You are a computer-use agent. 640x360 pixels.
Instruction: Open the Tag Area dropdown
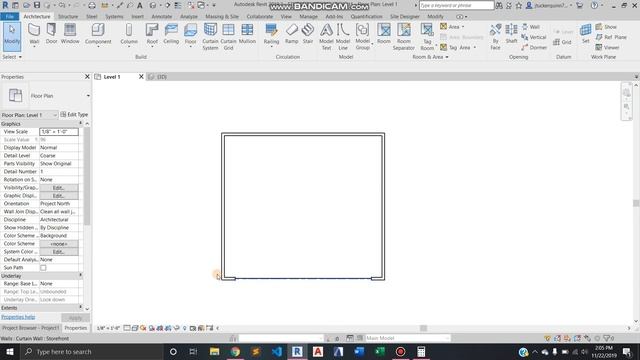coord(475,47)
